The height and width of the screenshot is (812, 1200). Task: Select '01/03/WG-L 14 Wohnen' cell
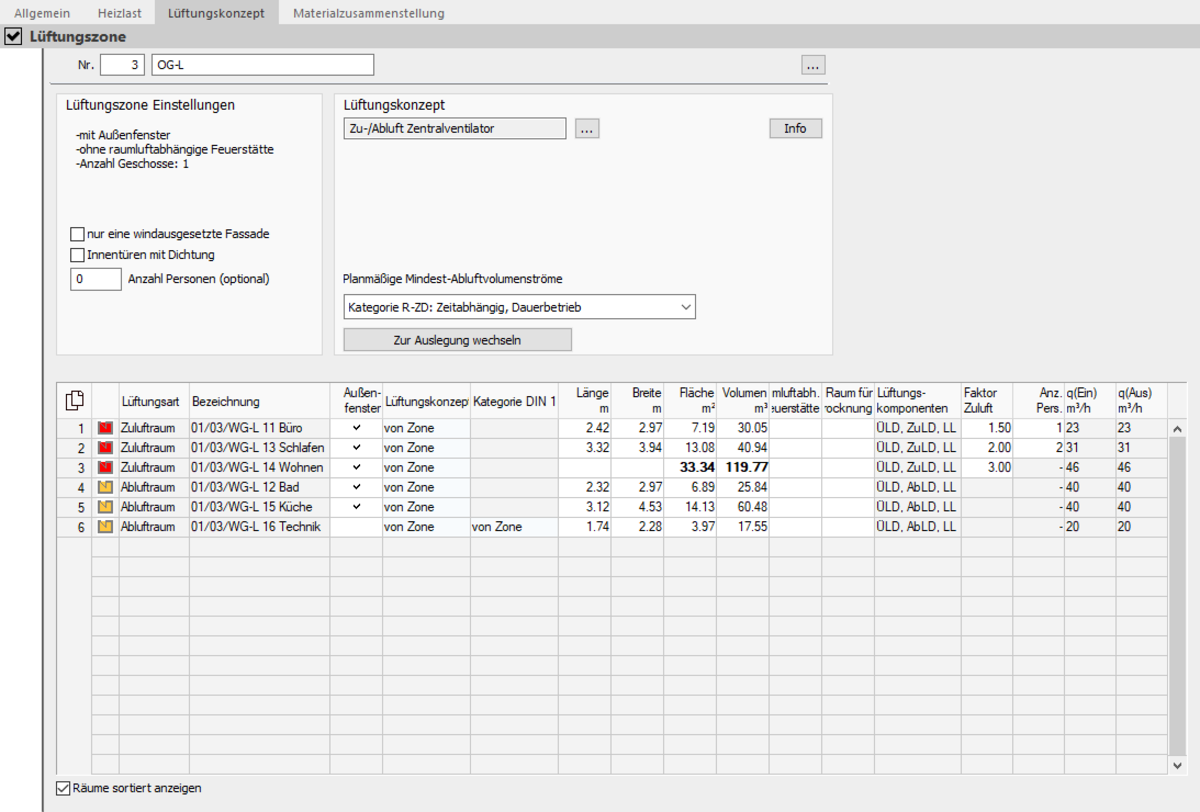(x=259, y=467)
